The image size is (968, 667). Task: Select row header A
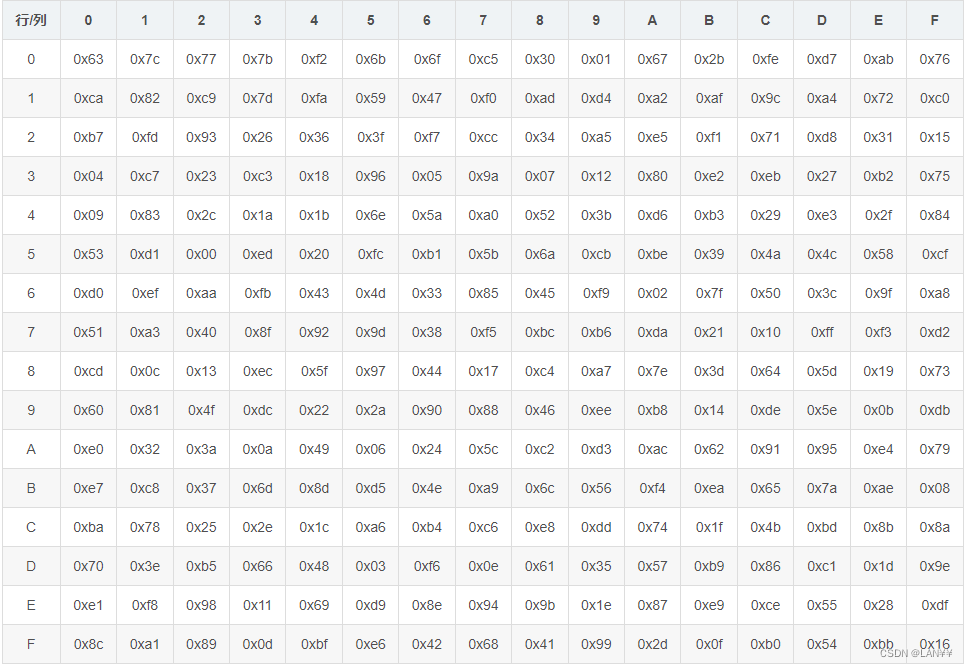pyautogui.click(x=31, y=449)
